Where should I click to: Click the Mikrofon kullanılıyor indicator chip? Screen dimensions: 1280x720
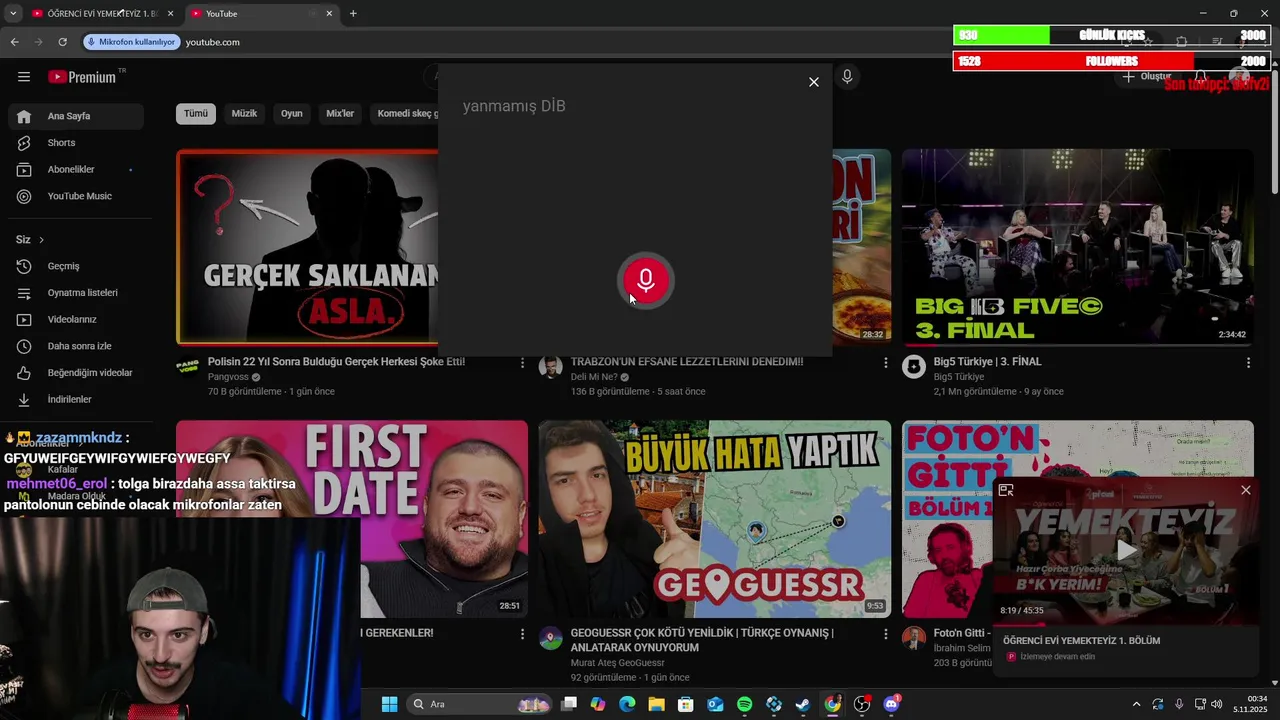pos(131,42)
